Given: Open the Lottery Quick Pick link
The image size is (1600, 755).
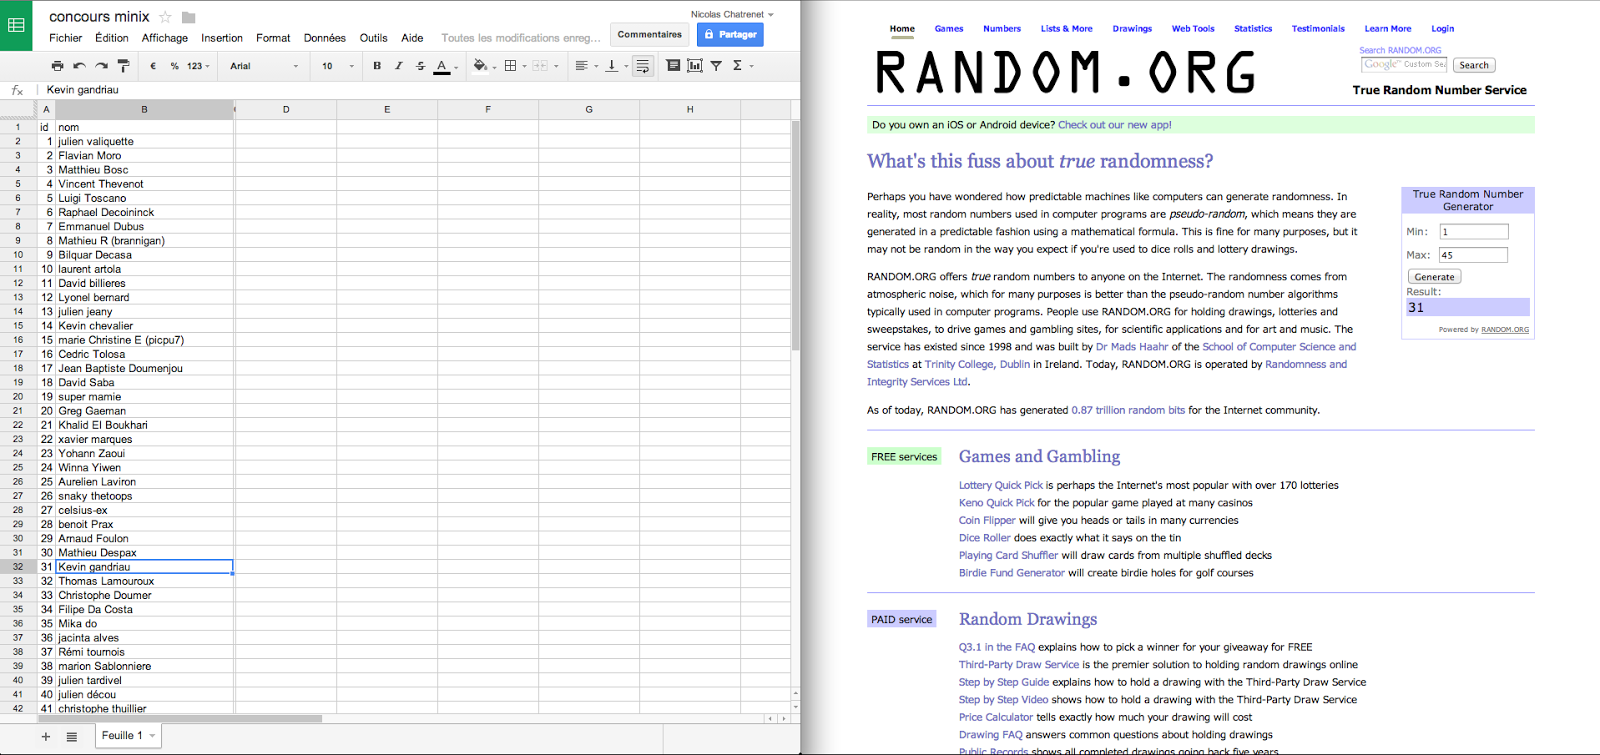Looking at the screenshot, I should click(x=1001, y=485).
